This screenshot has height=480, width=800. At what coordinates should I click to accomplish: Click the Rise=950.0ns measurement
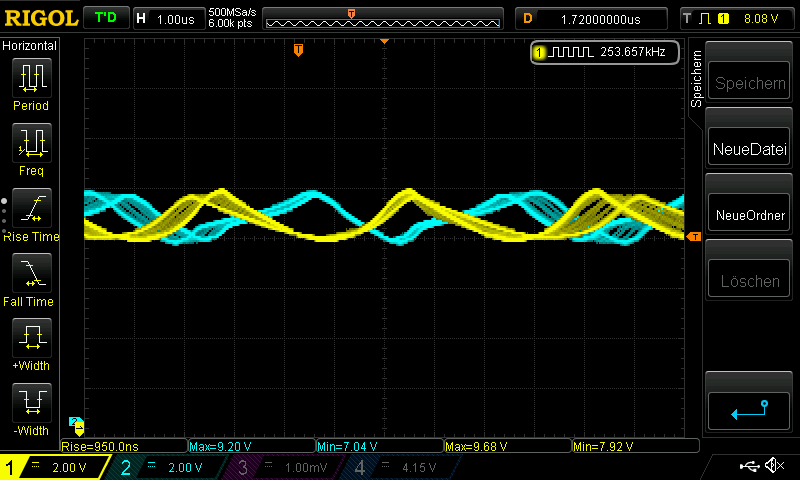pyautogui.click(x=124, y=446)
